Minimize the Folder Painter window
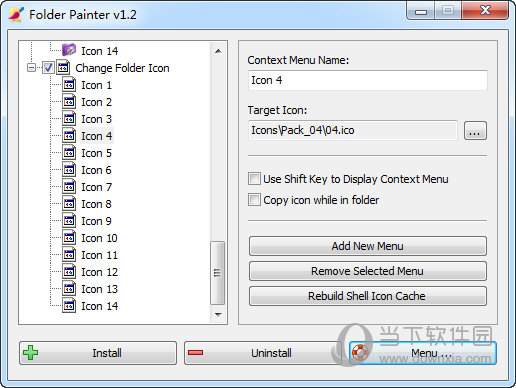Viewport: 516px width, 388px height. tap(421, 12)
